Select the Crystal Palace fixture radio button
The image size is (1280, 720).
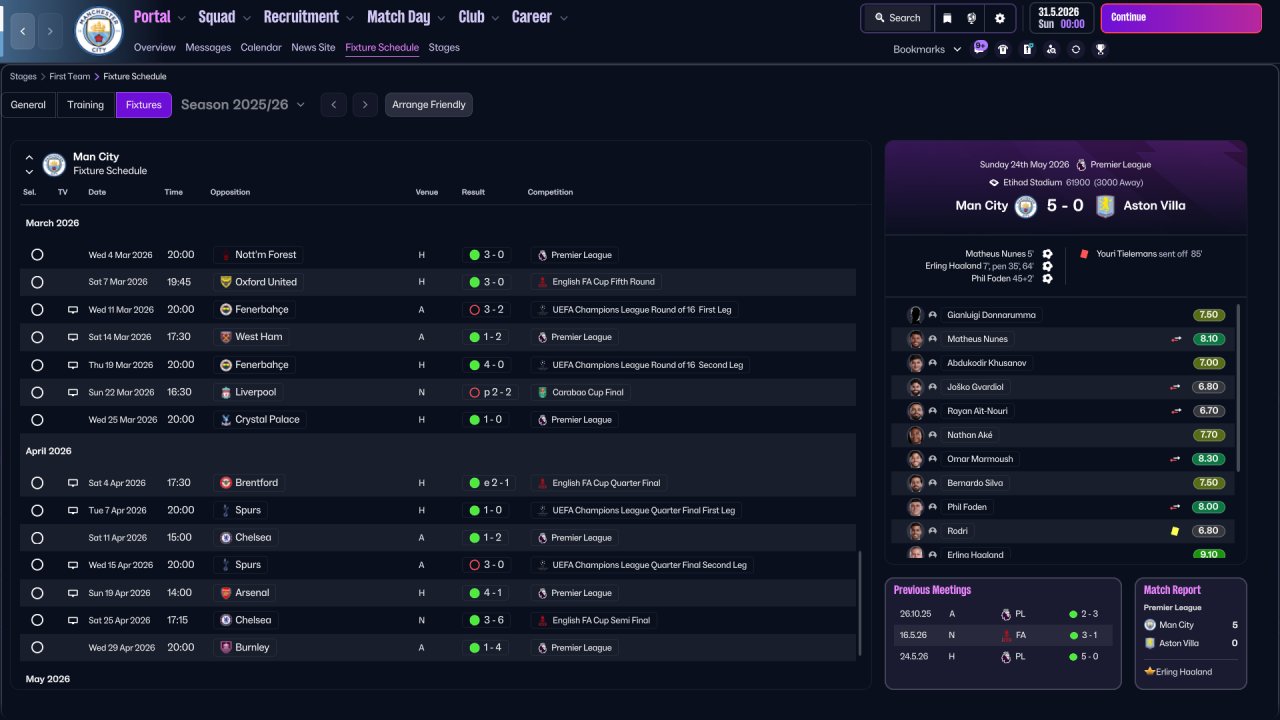coord(37,420)
